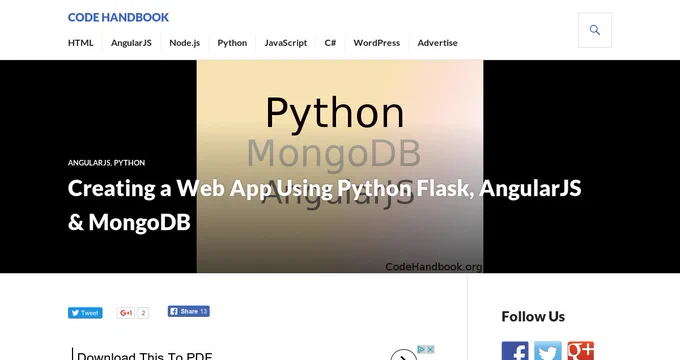Open the Node.js menu item
The image size is (680, 360).
(x=184, y=43)
